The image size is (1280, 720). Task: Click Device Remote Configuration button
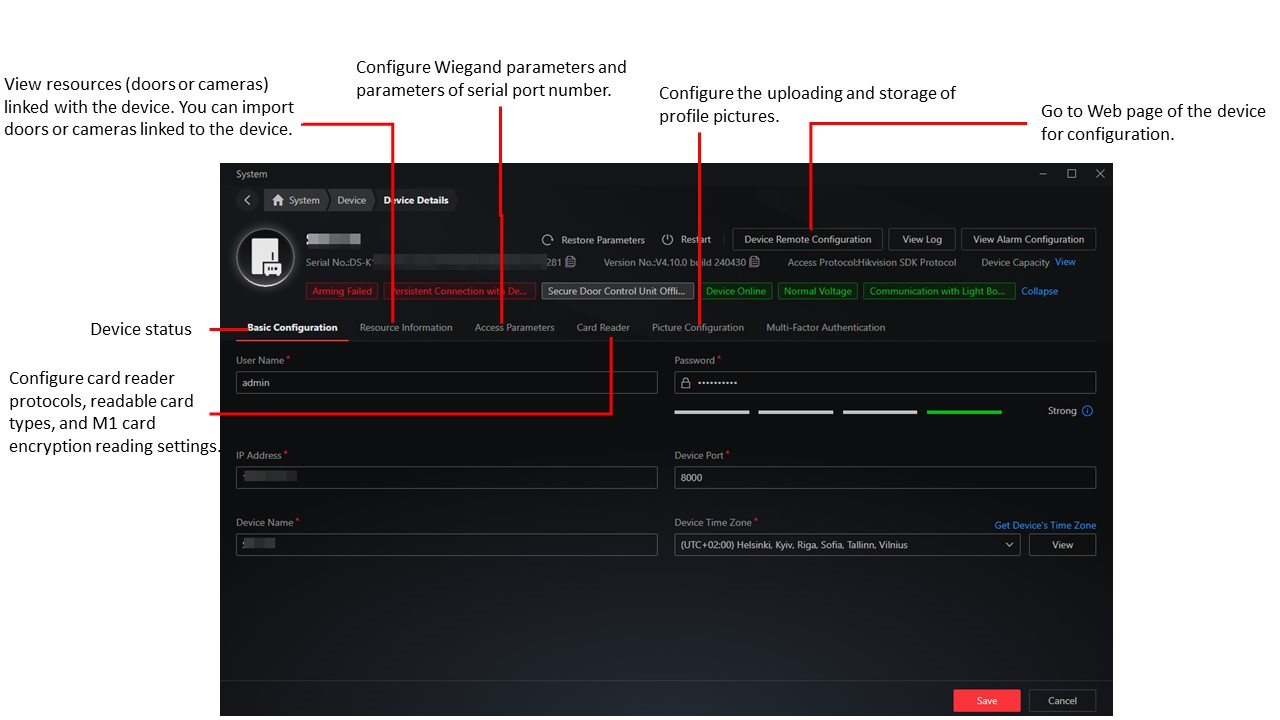pyautogui.click(x=808, y=239)
